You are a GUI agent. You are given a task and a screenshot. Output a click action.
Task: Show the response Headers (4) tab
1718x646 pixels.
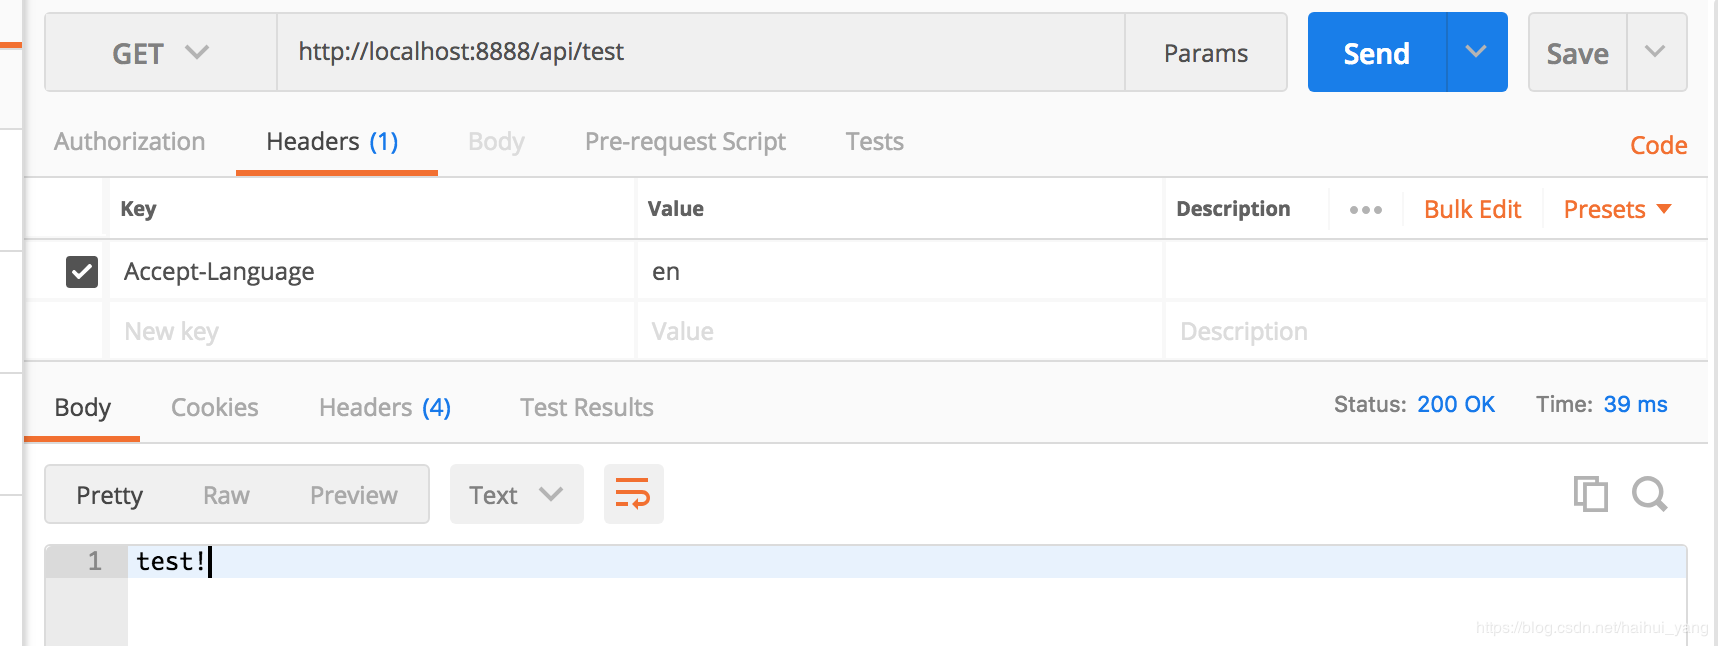pos(385,408)
